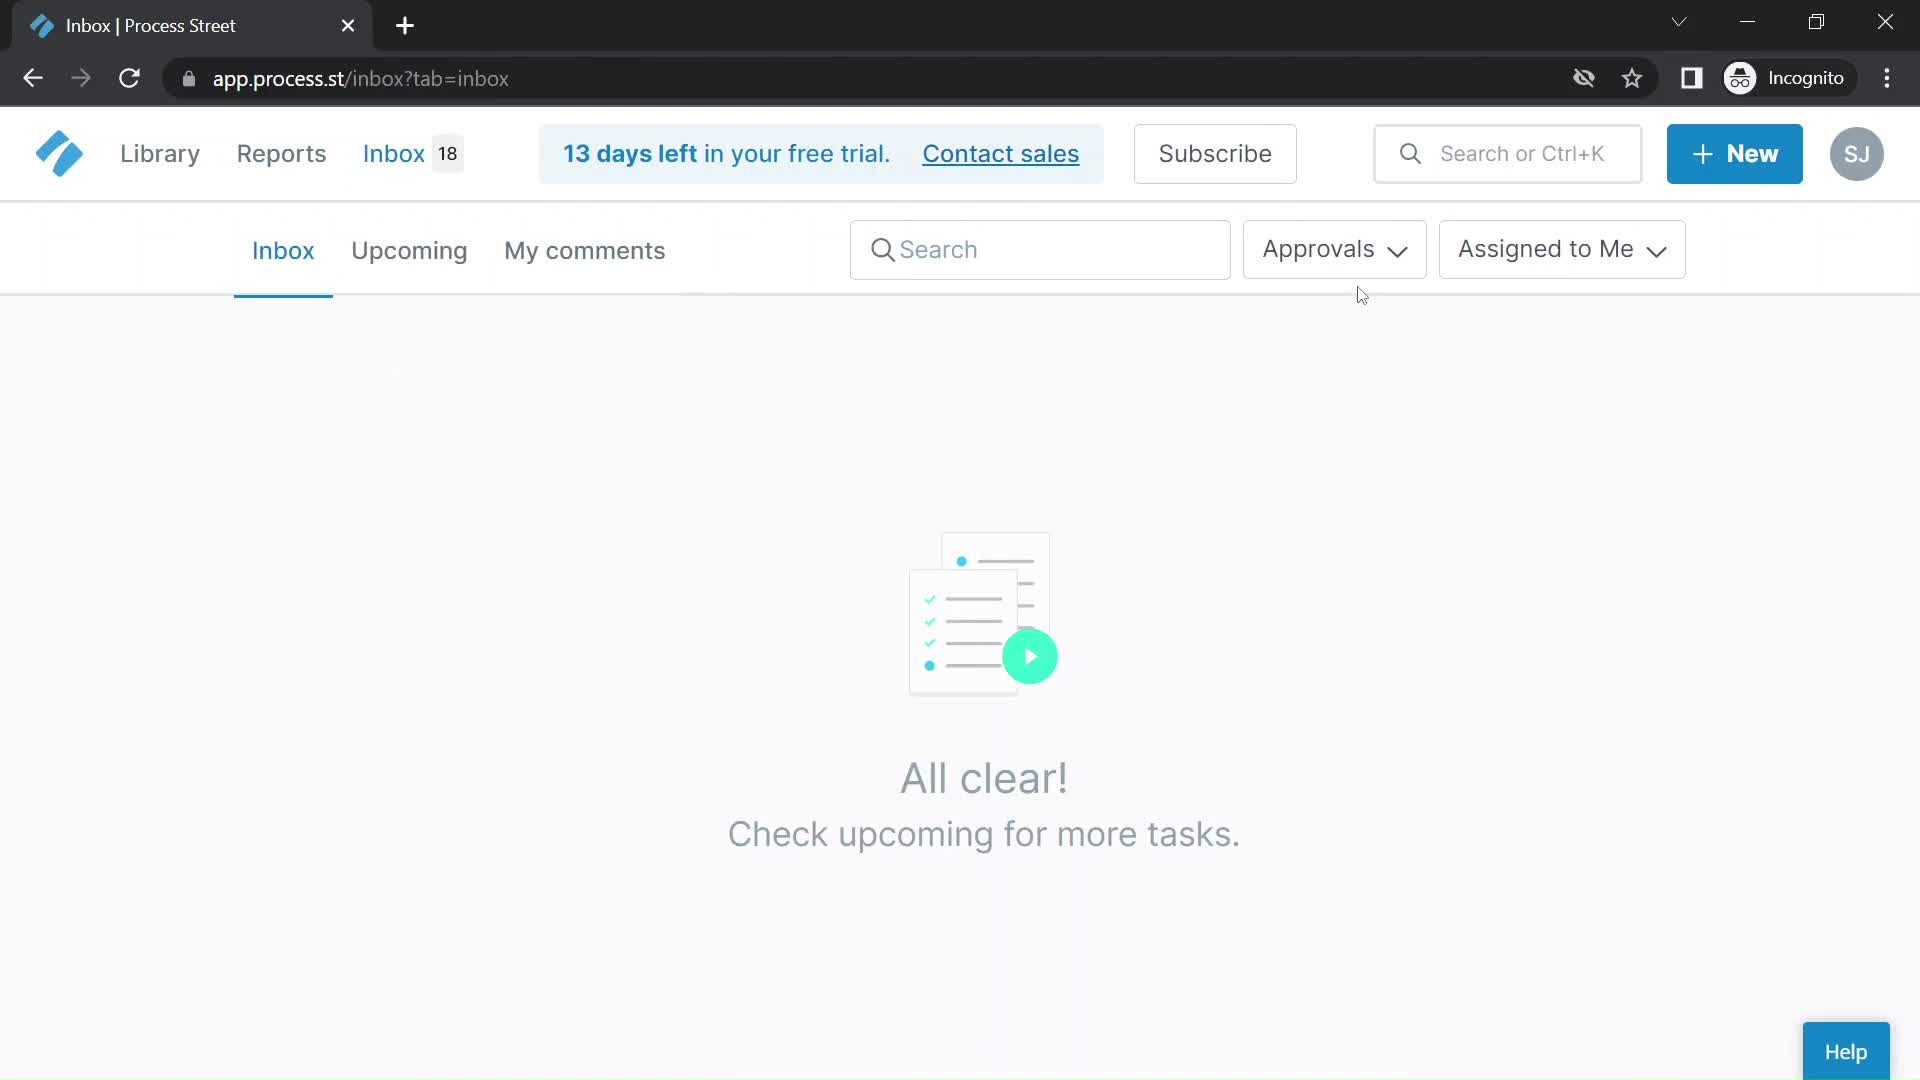Click the new tab plus icon in browser
Viewport: 1920px width, 1080px height.
404,25
